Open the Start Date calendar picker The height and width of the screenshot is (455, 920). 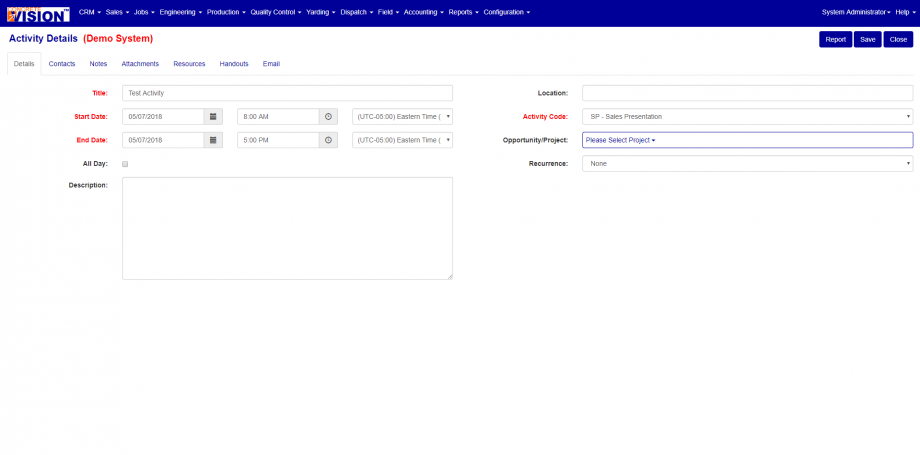pyautogui.click(x=213, y=116)
